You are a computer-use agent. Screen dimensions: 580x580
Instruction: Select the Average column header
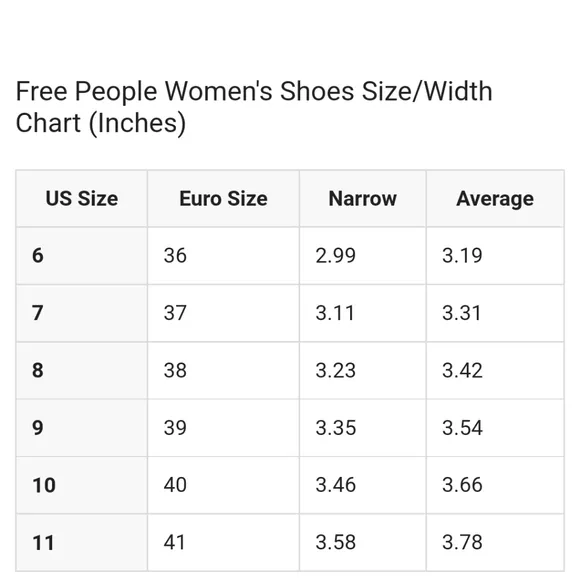pos(495,199)
